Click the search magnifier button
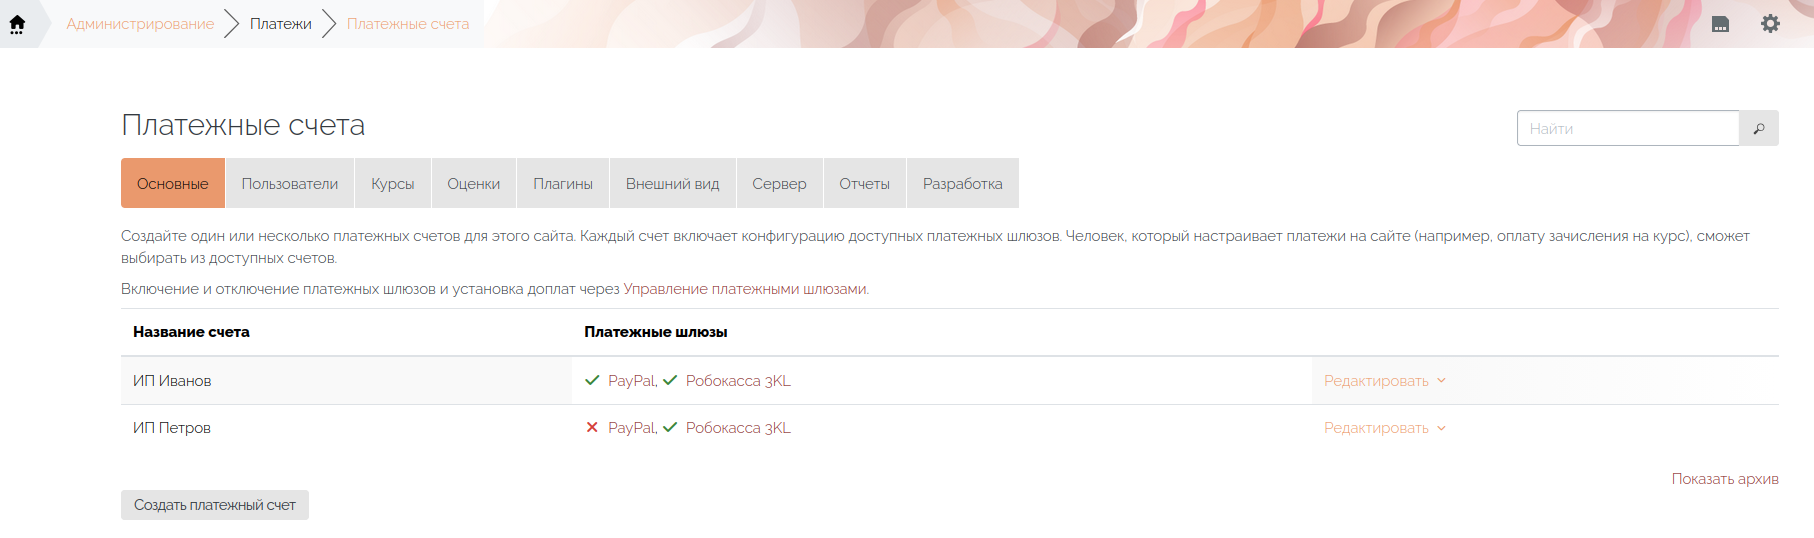The image size is (1814, 538). click(x=1759, y=129)
